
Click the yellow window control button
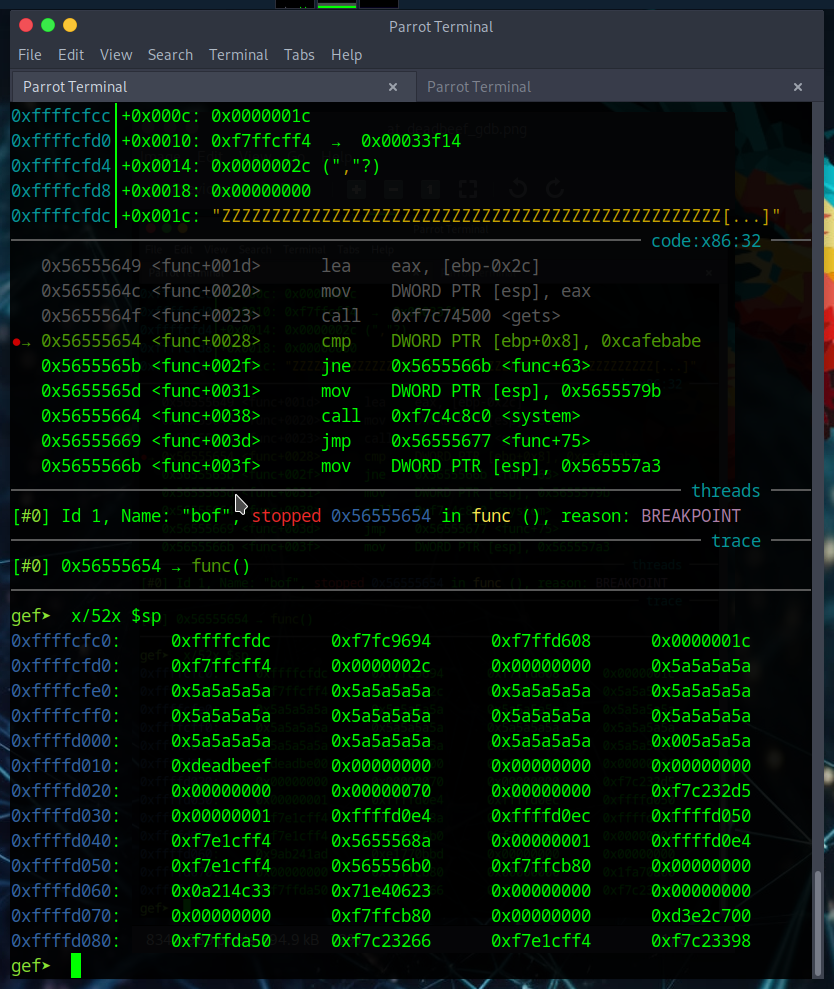[x=69, y=25]
